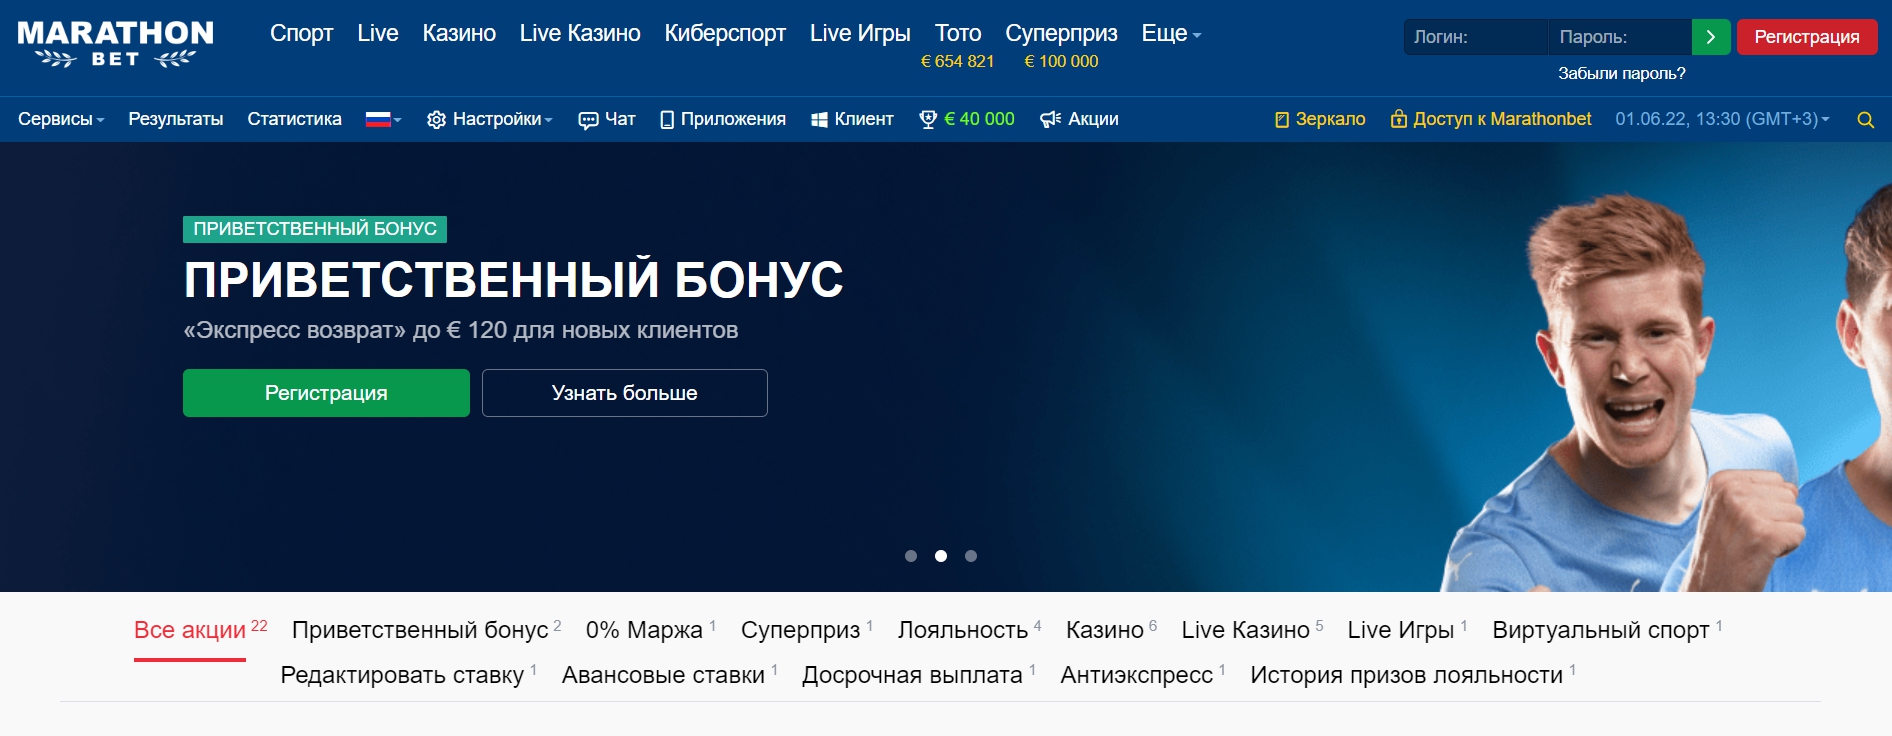This screenshot has height=736, width=1892.
Task: Select Досрочная выплата tab
Action: point(918,675)
